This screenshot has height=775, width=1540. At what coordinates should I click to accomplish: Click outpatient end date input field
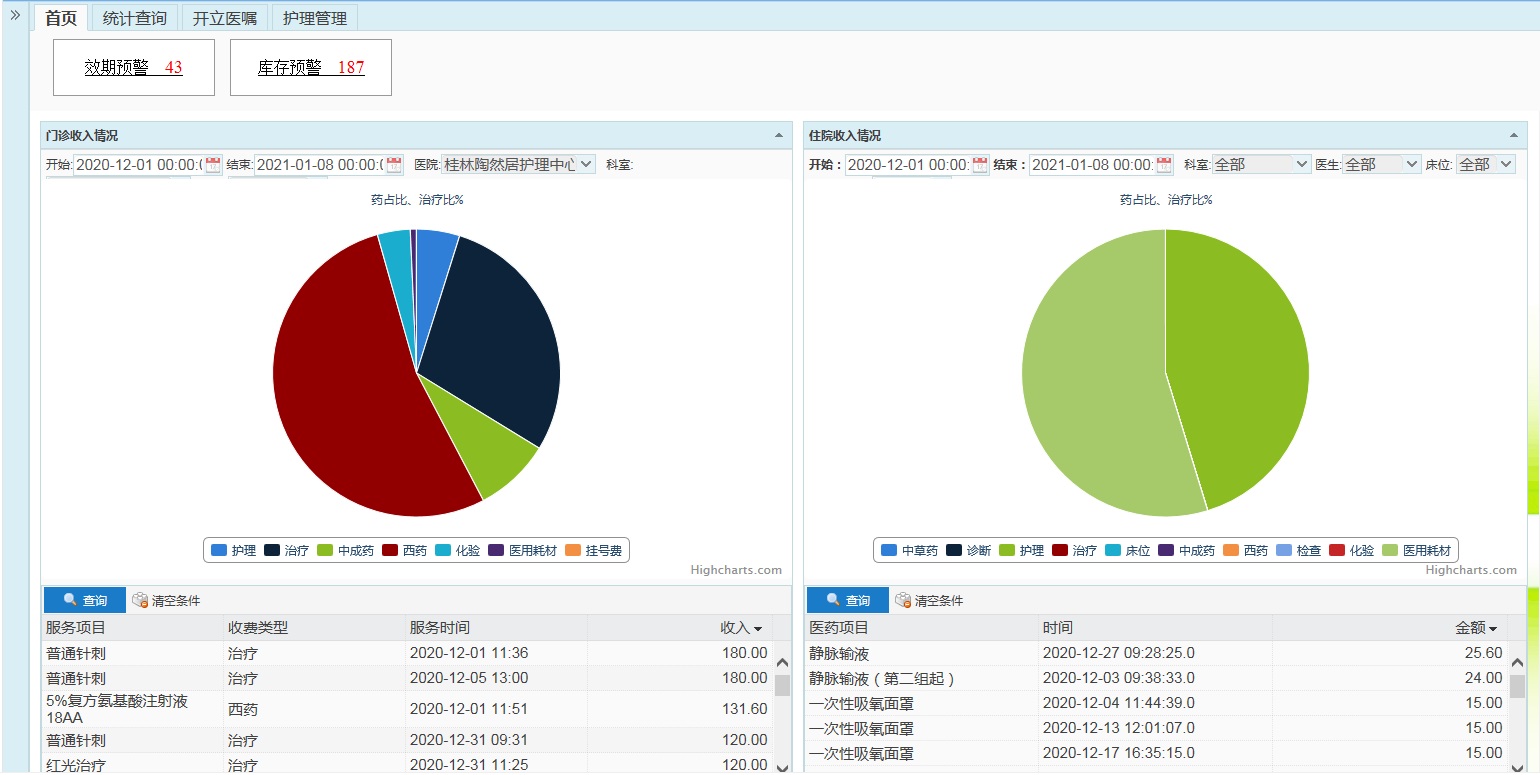click(x=319, y=165)
